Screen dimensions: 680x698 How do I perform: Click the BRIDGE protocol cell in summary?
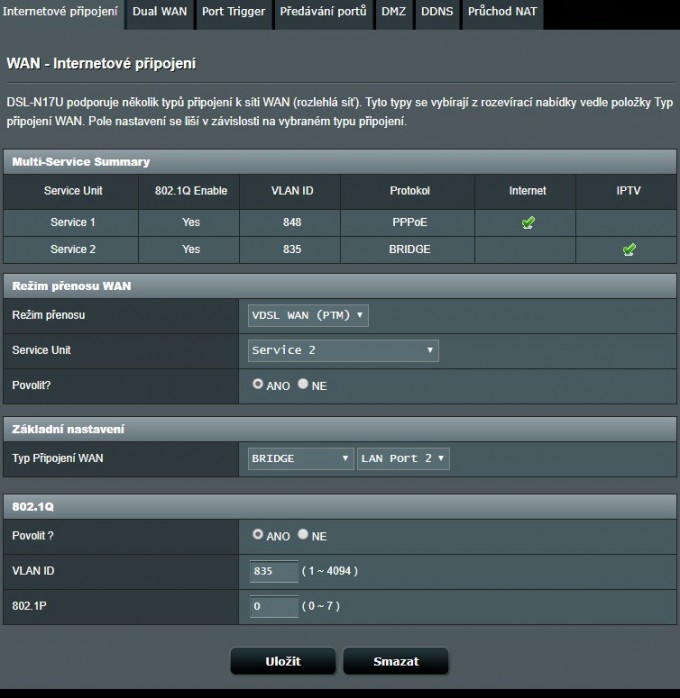[x=409, y=249]
